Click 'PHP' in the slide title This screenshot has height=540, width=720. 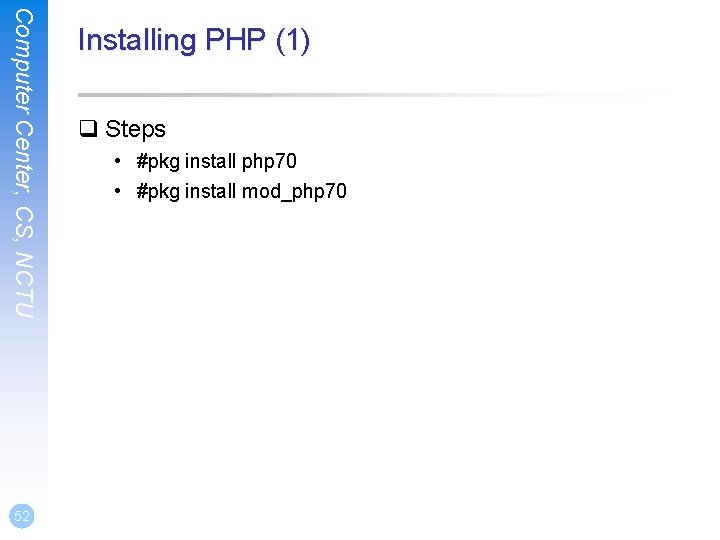point(235,39)
